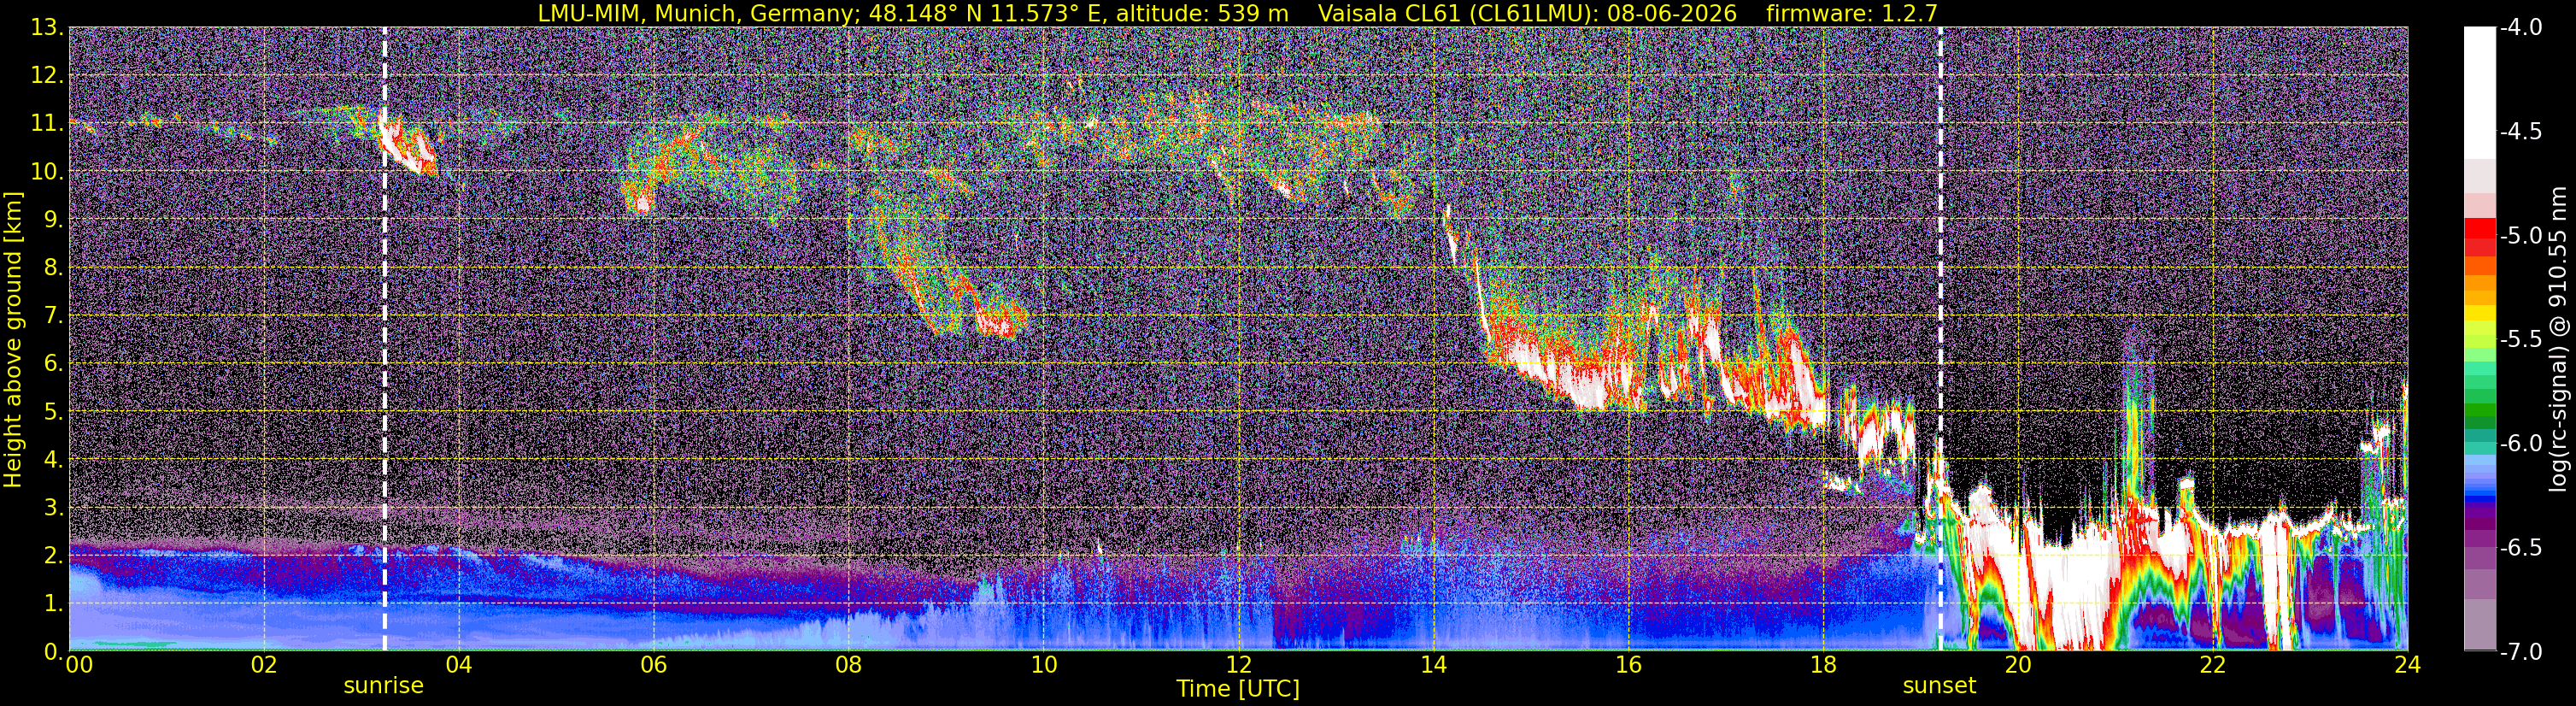
Task: Click the "-5.5" colorbar tick label
Action: 2520,340
